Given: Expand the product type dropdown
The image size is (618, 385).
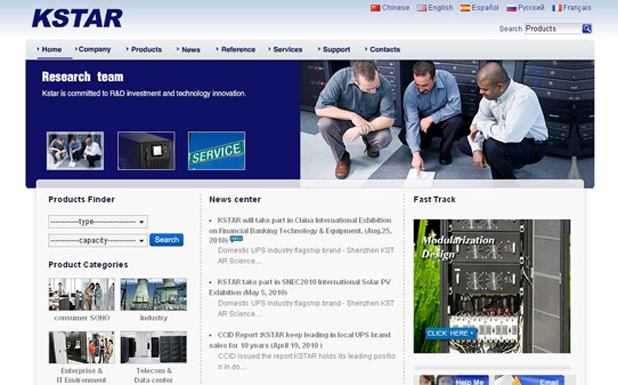Looking at the screenshot, I should click(98, 221).
